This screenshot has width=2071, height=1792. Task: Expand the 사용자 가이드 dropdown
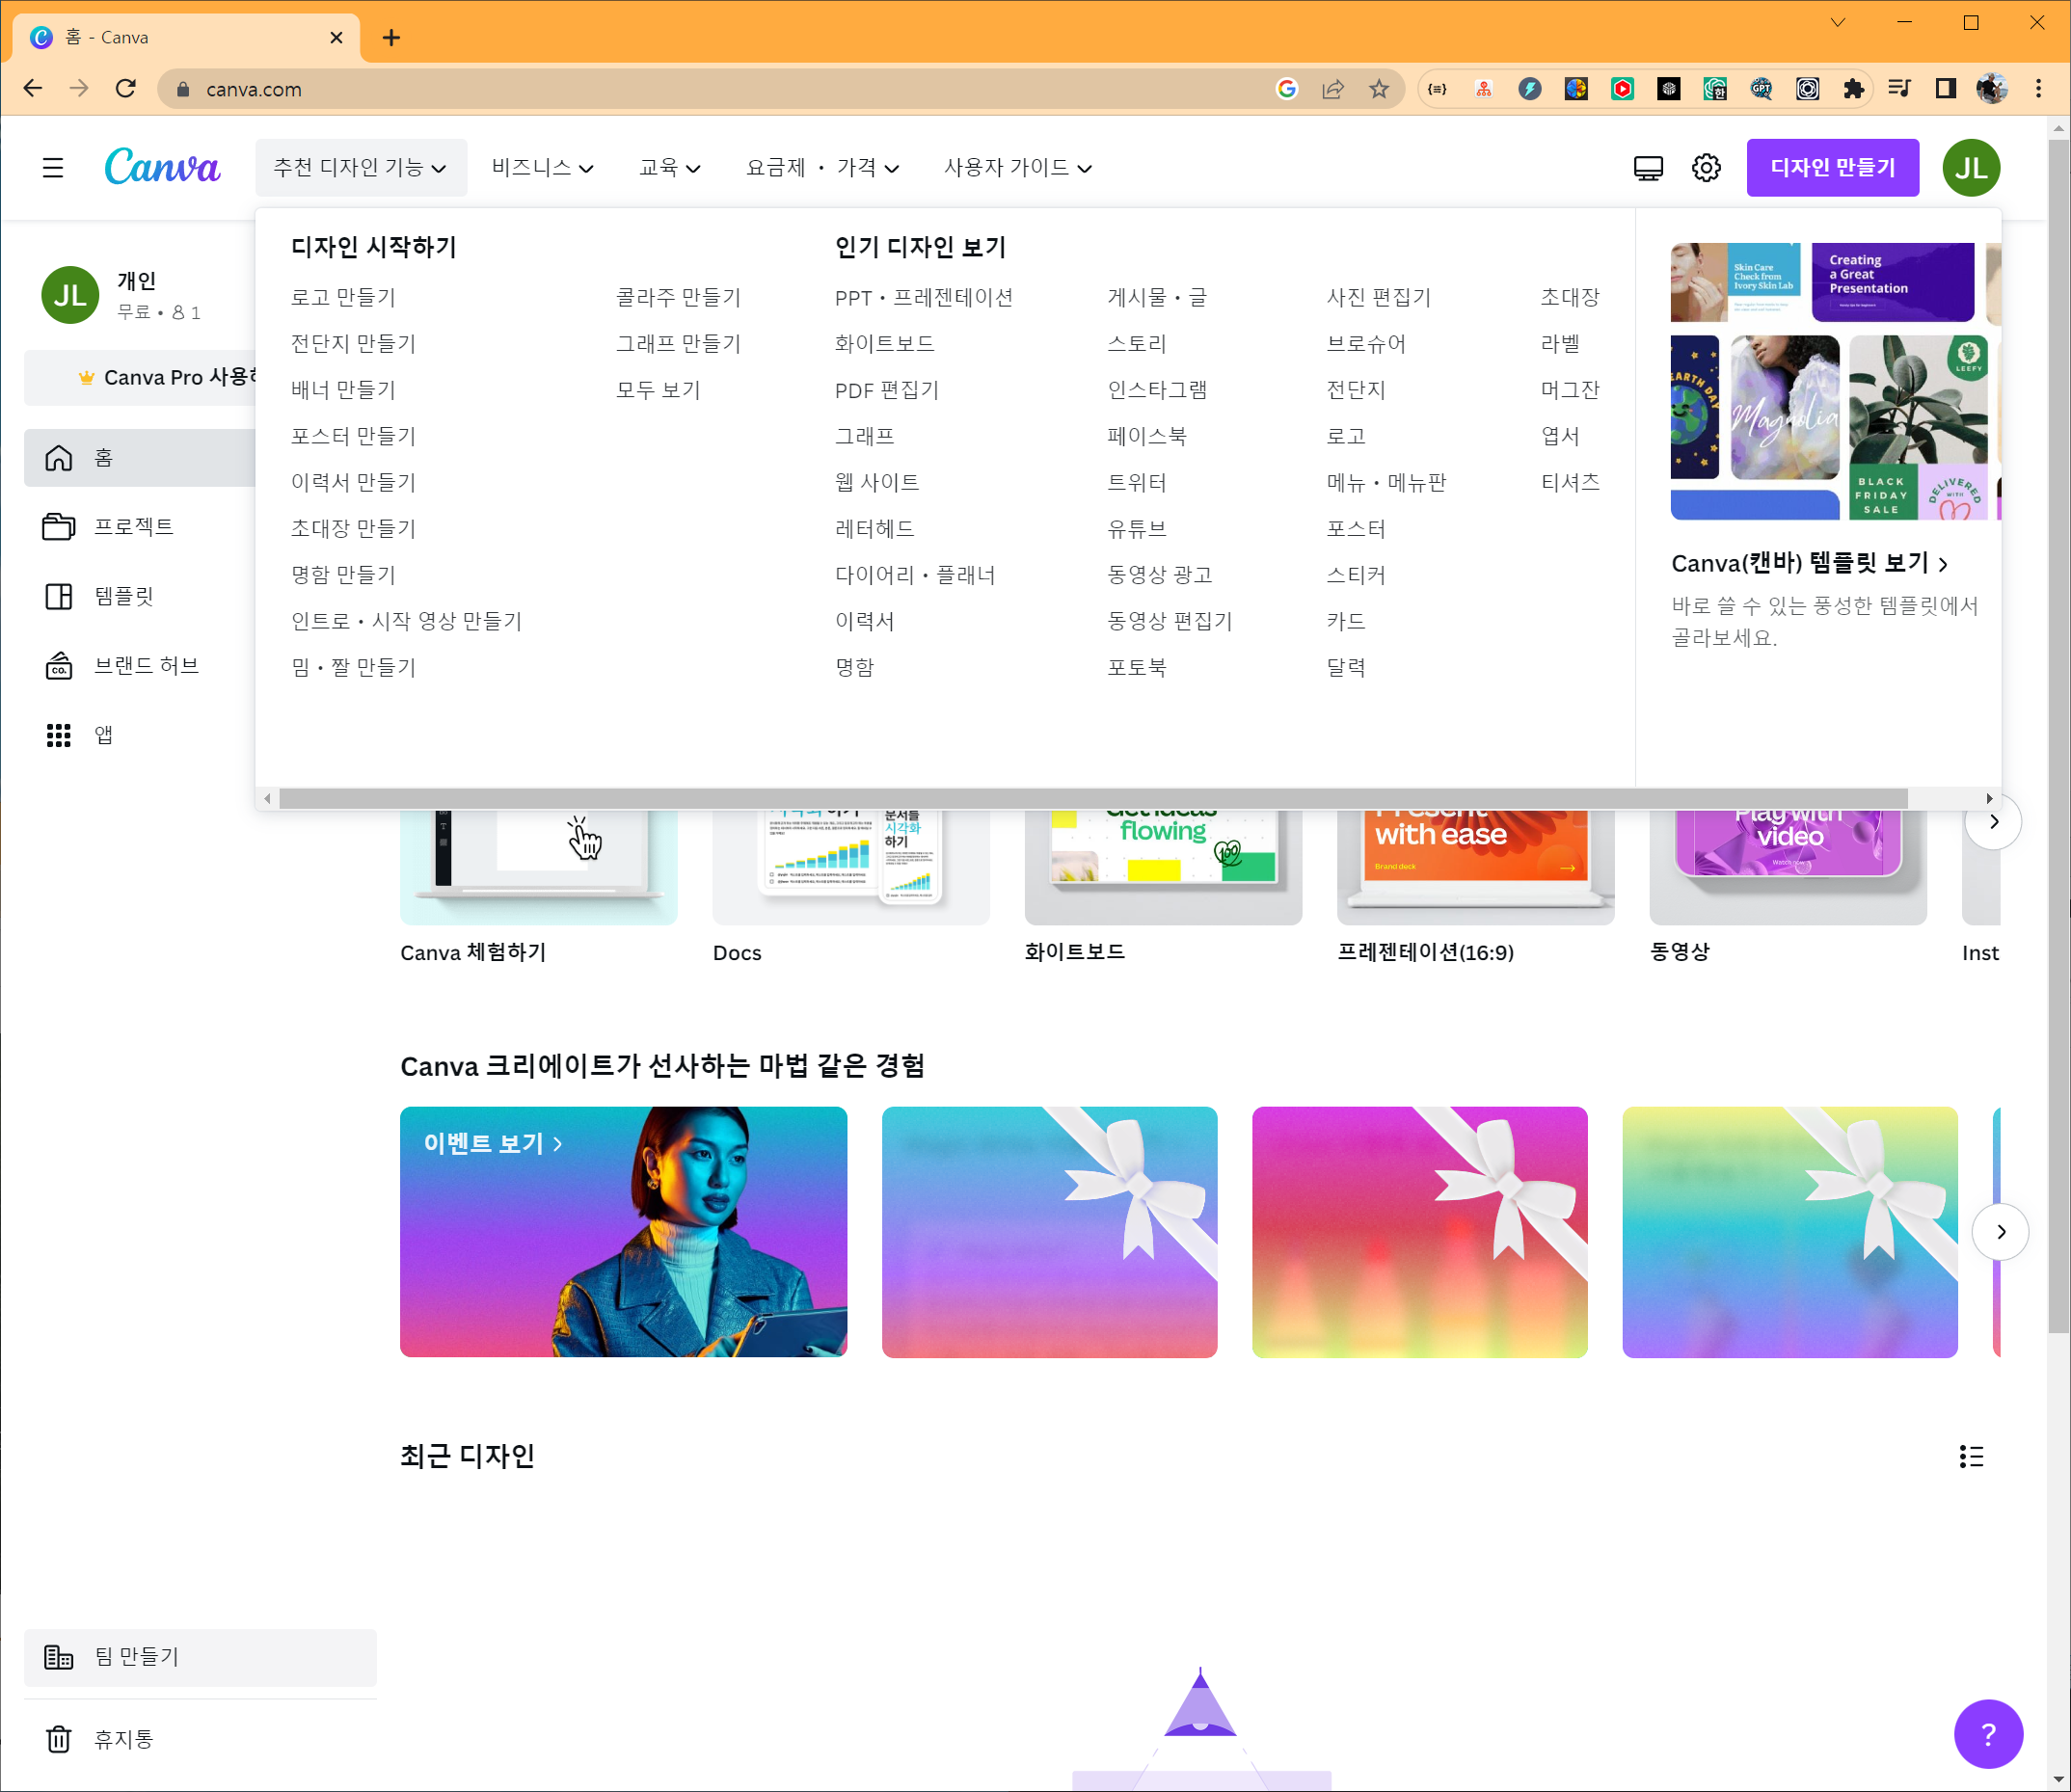pos(1017,168)
